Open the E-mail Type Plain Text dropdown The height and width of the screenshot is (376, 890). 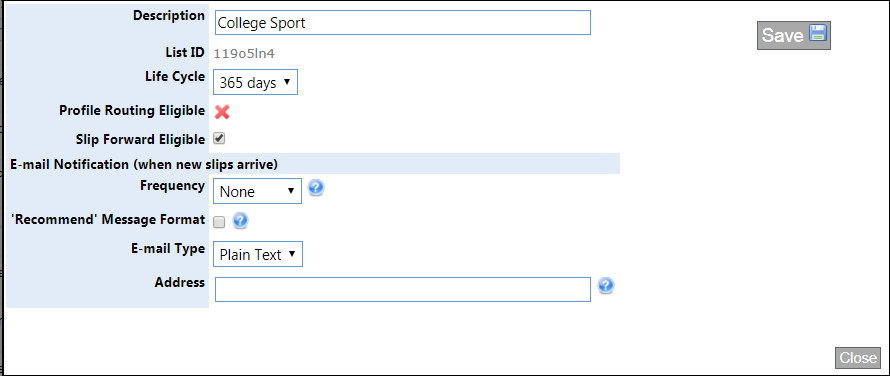coord(258,254)
